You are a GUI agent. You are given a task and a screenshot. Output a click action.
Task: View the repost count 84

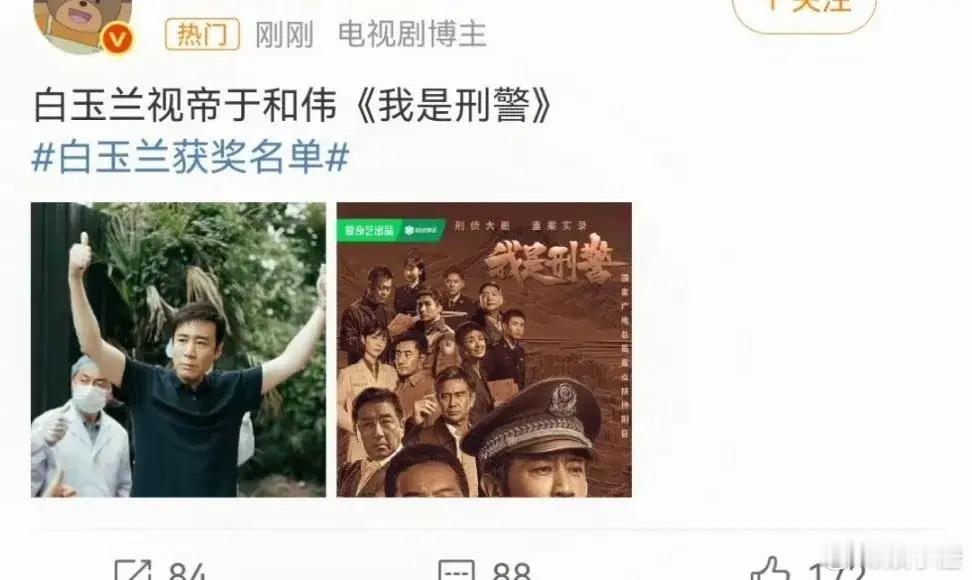[x=187, y=571]
